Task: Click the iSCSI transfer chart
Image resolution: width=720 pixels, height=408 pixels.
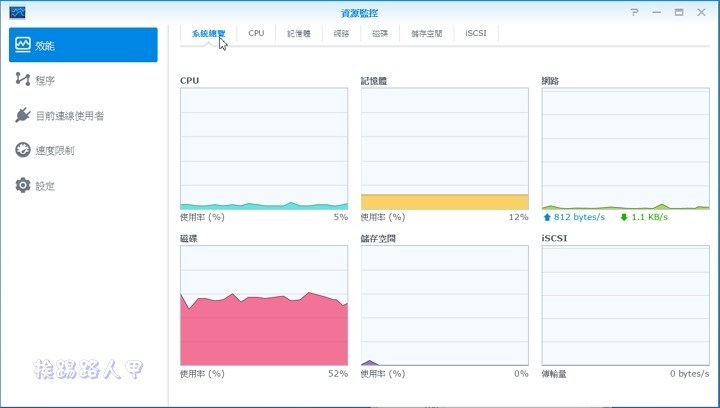Action: click(x=625, y=305)
